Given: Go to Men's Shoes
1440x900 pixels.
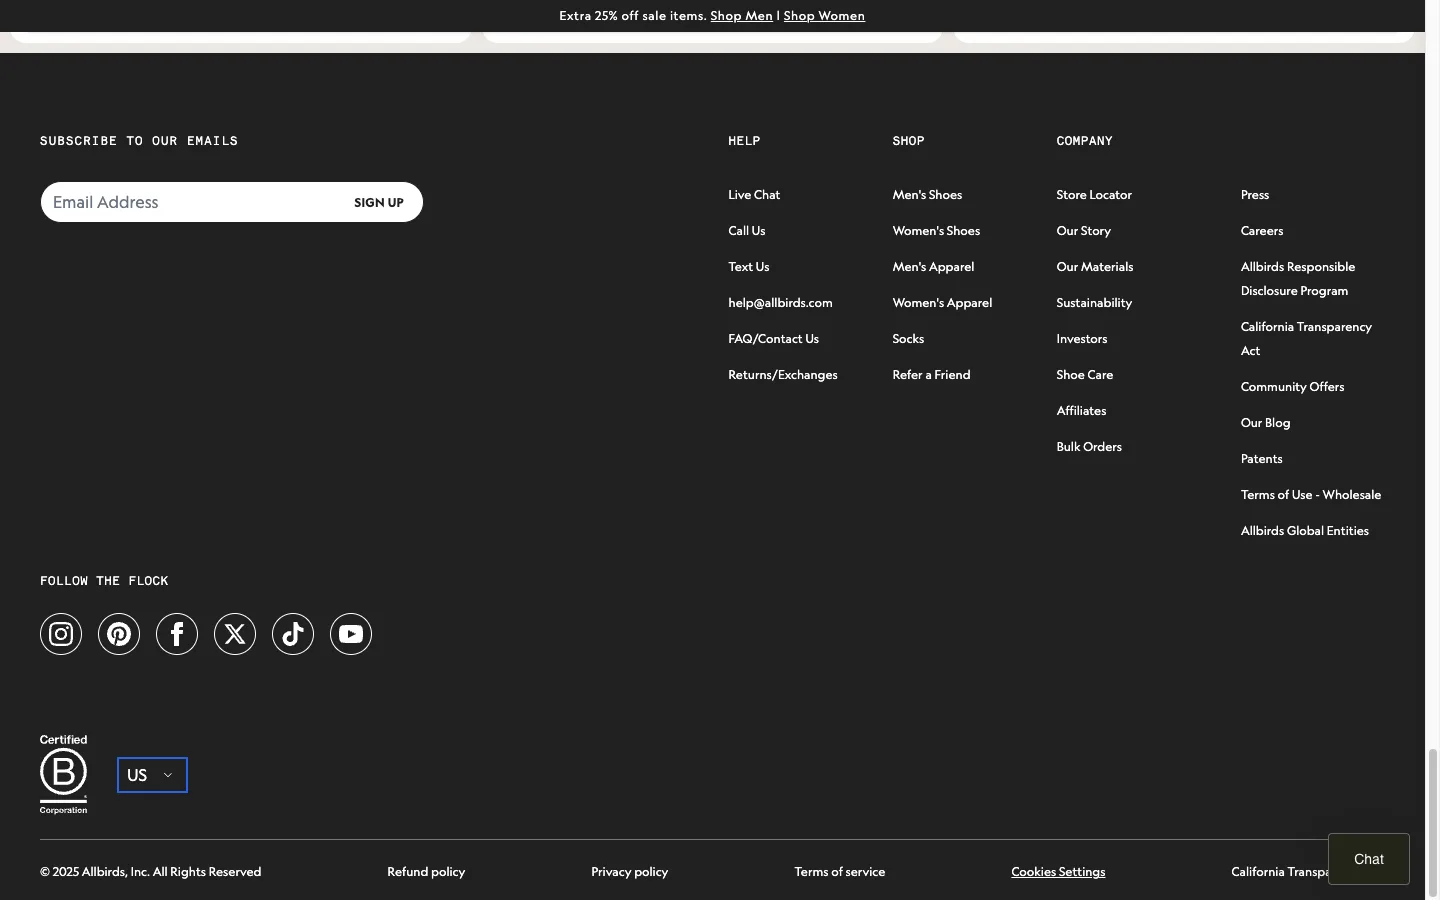Looking at the screenshot, I should click(x=927, y=195).
